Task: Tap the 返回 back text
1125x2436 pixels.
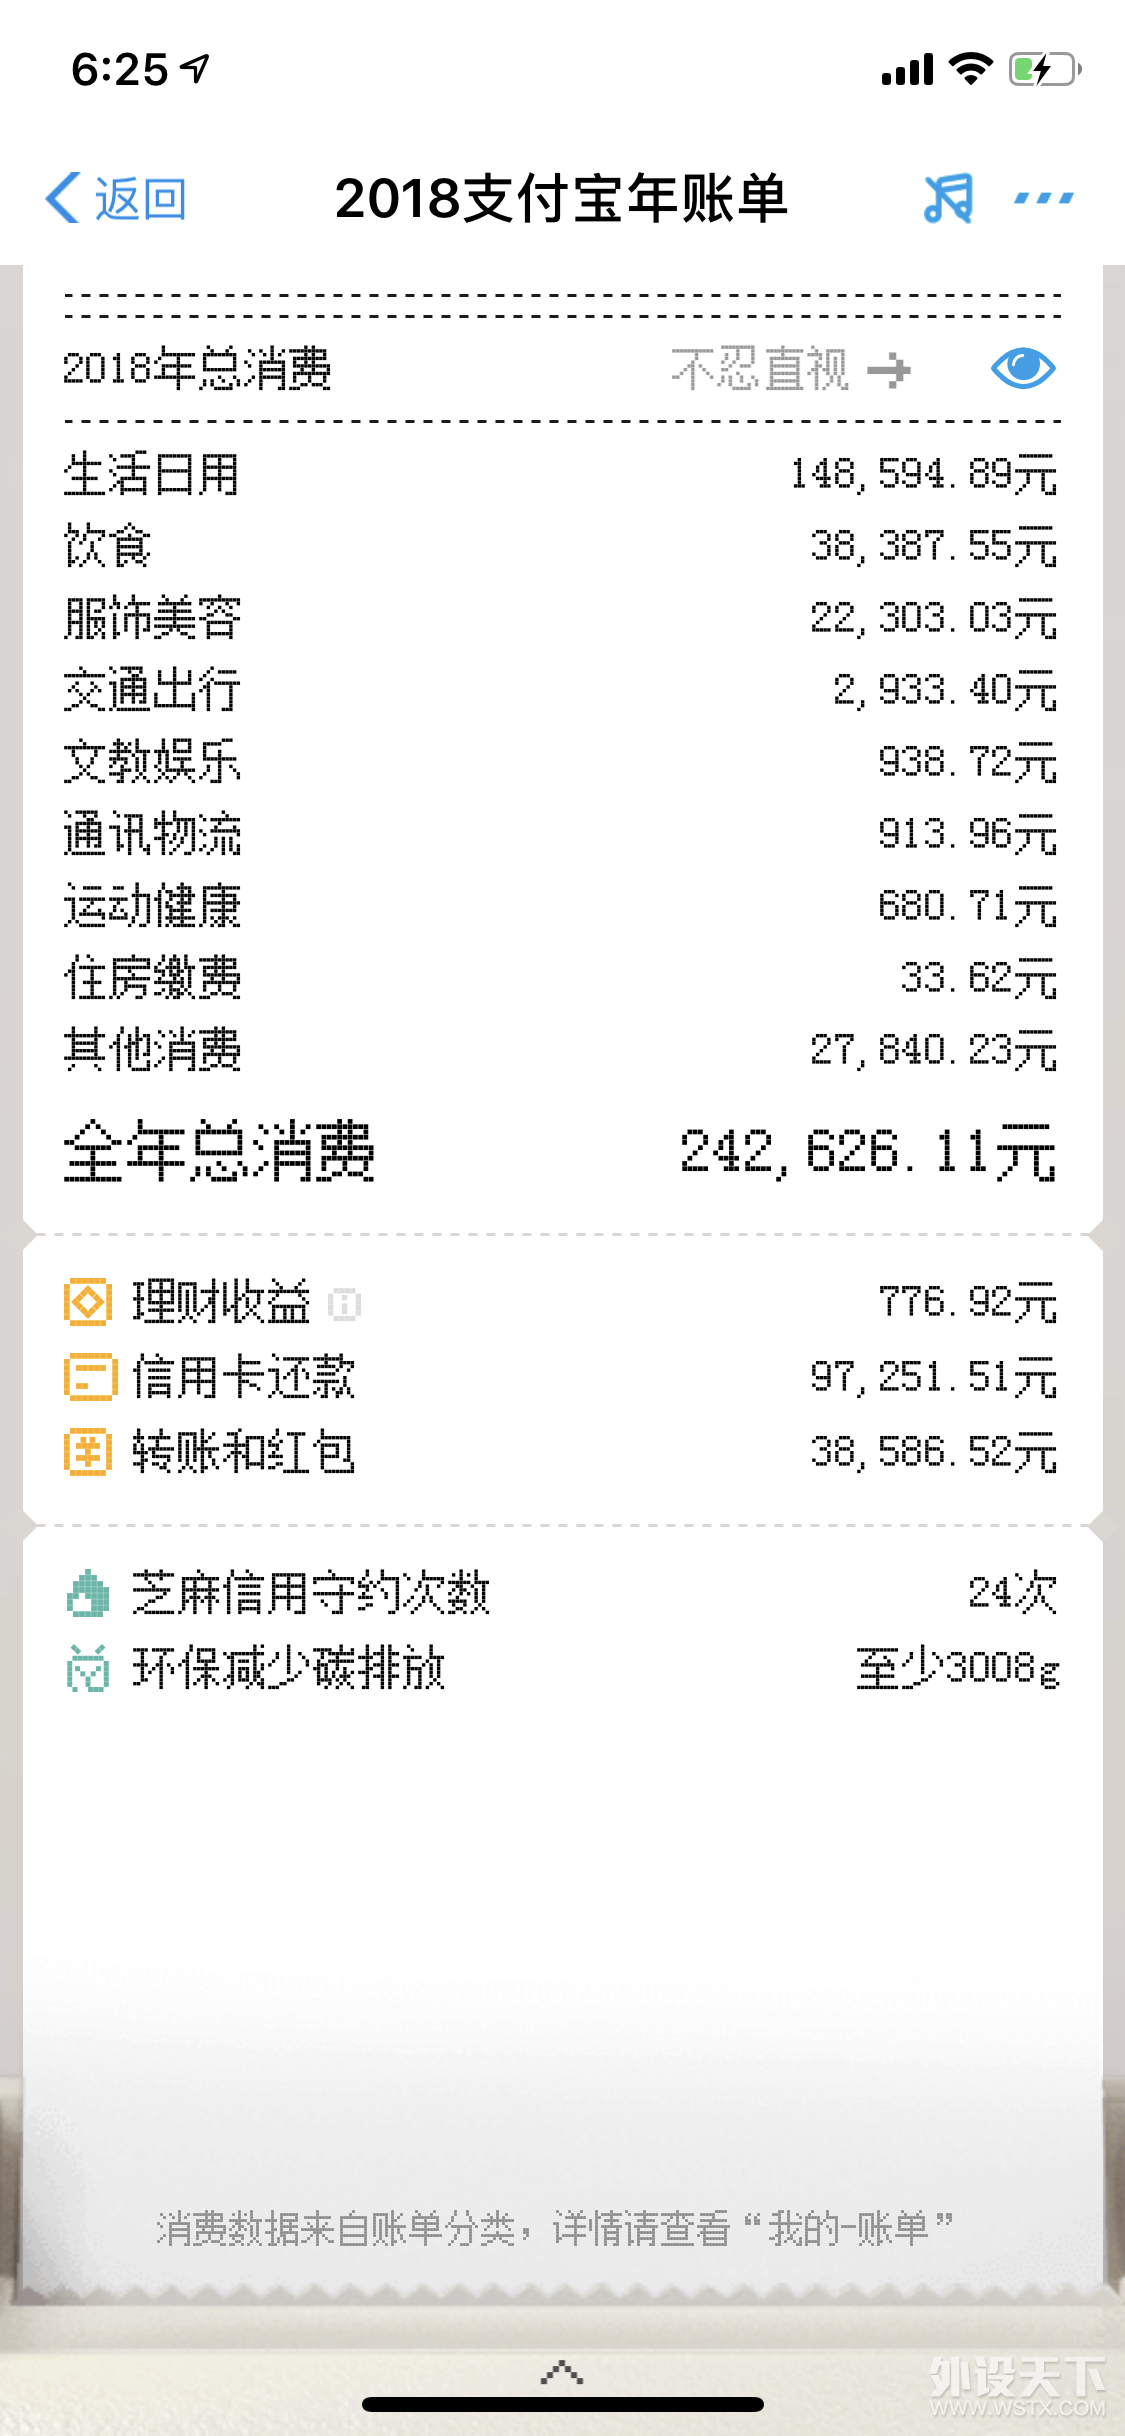Action: pos(140,199)
